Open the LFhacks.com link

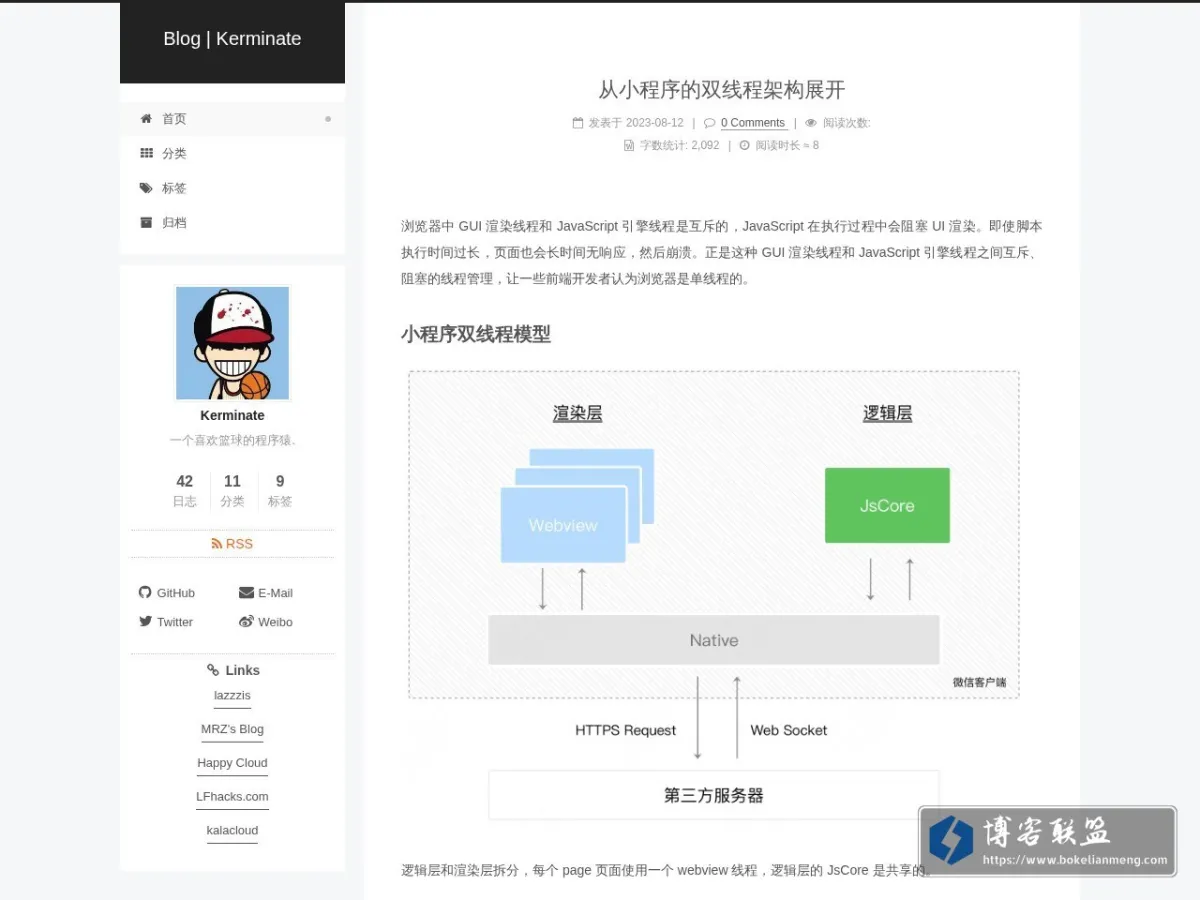point(232,797)
